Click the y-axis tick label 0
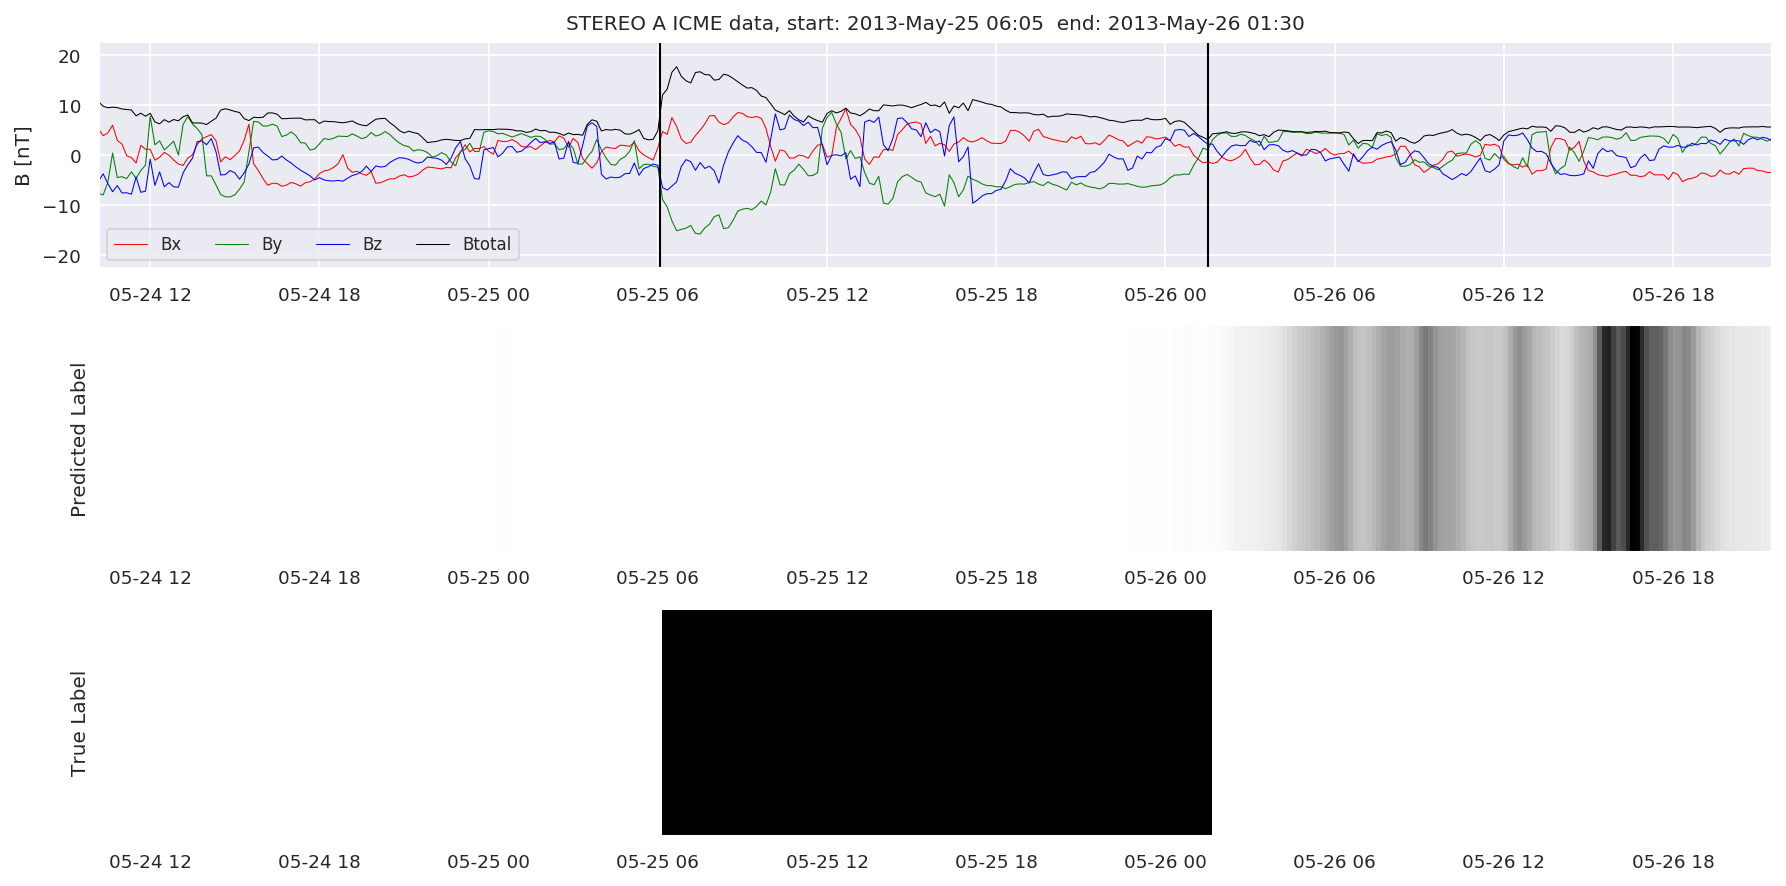The width and height of the screenshot is (1786, 886). [x=76, y=157]
